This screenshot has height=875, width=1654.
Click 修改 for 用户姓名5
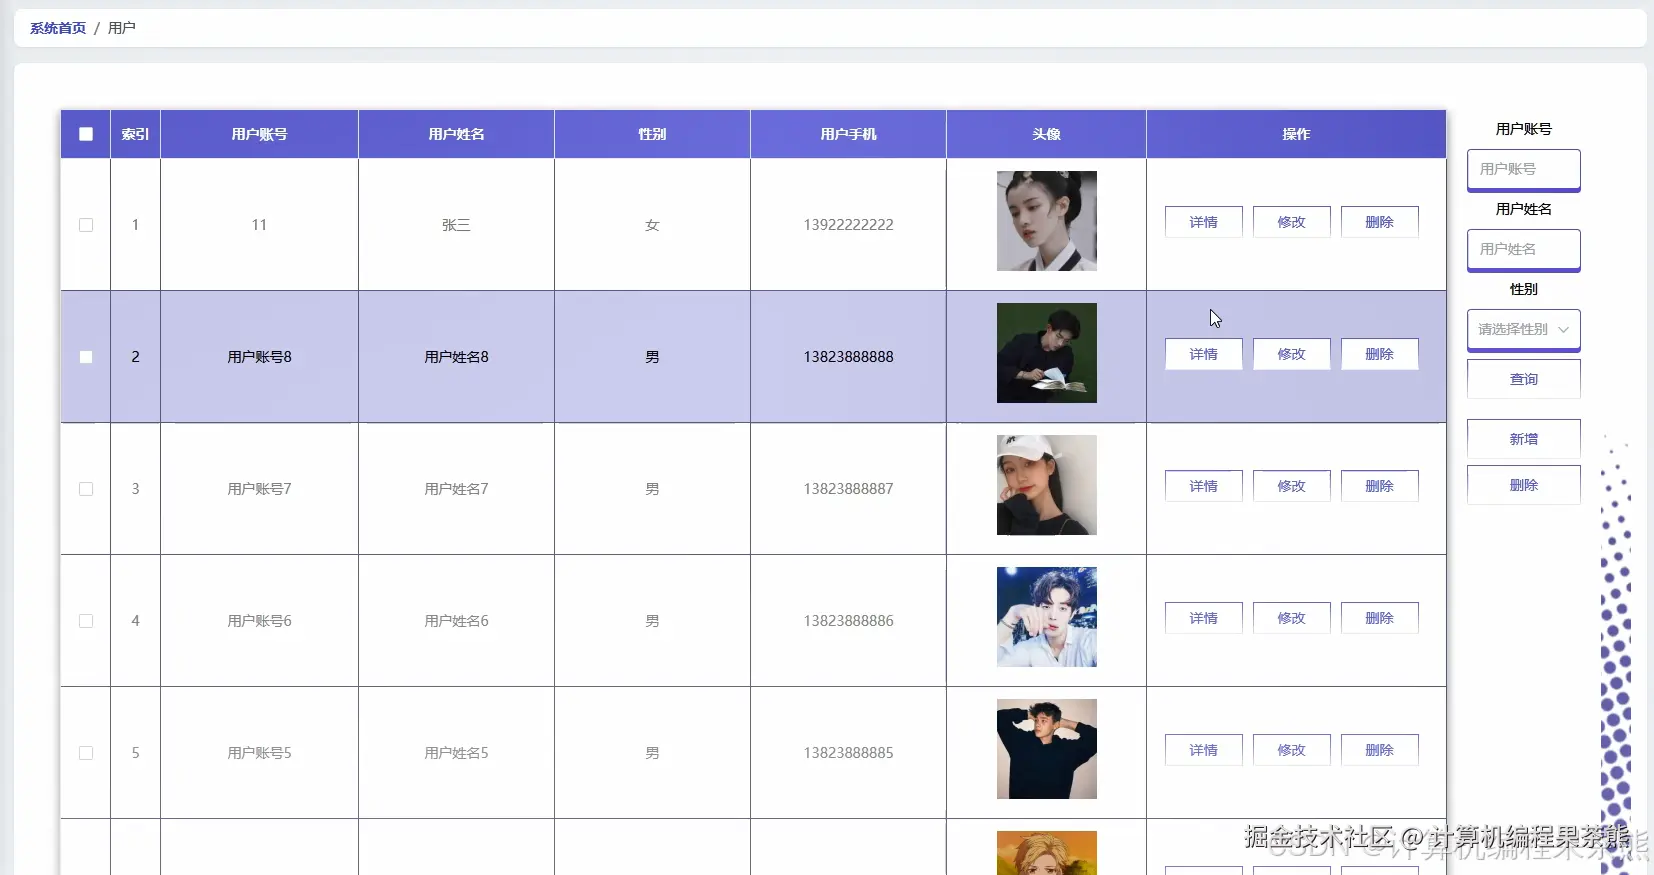click(1292, 750)
